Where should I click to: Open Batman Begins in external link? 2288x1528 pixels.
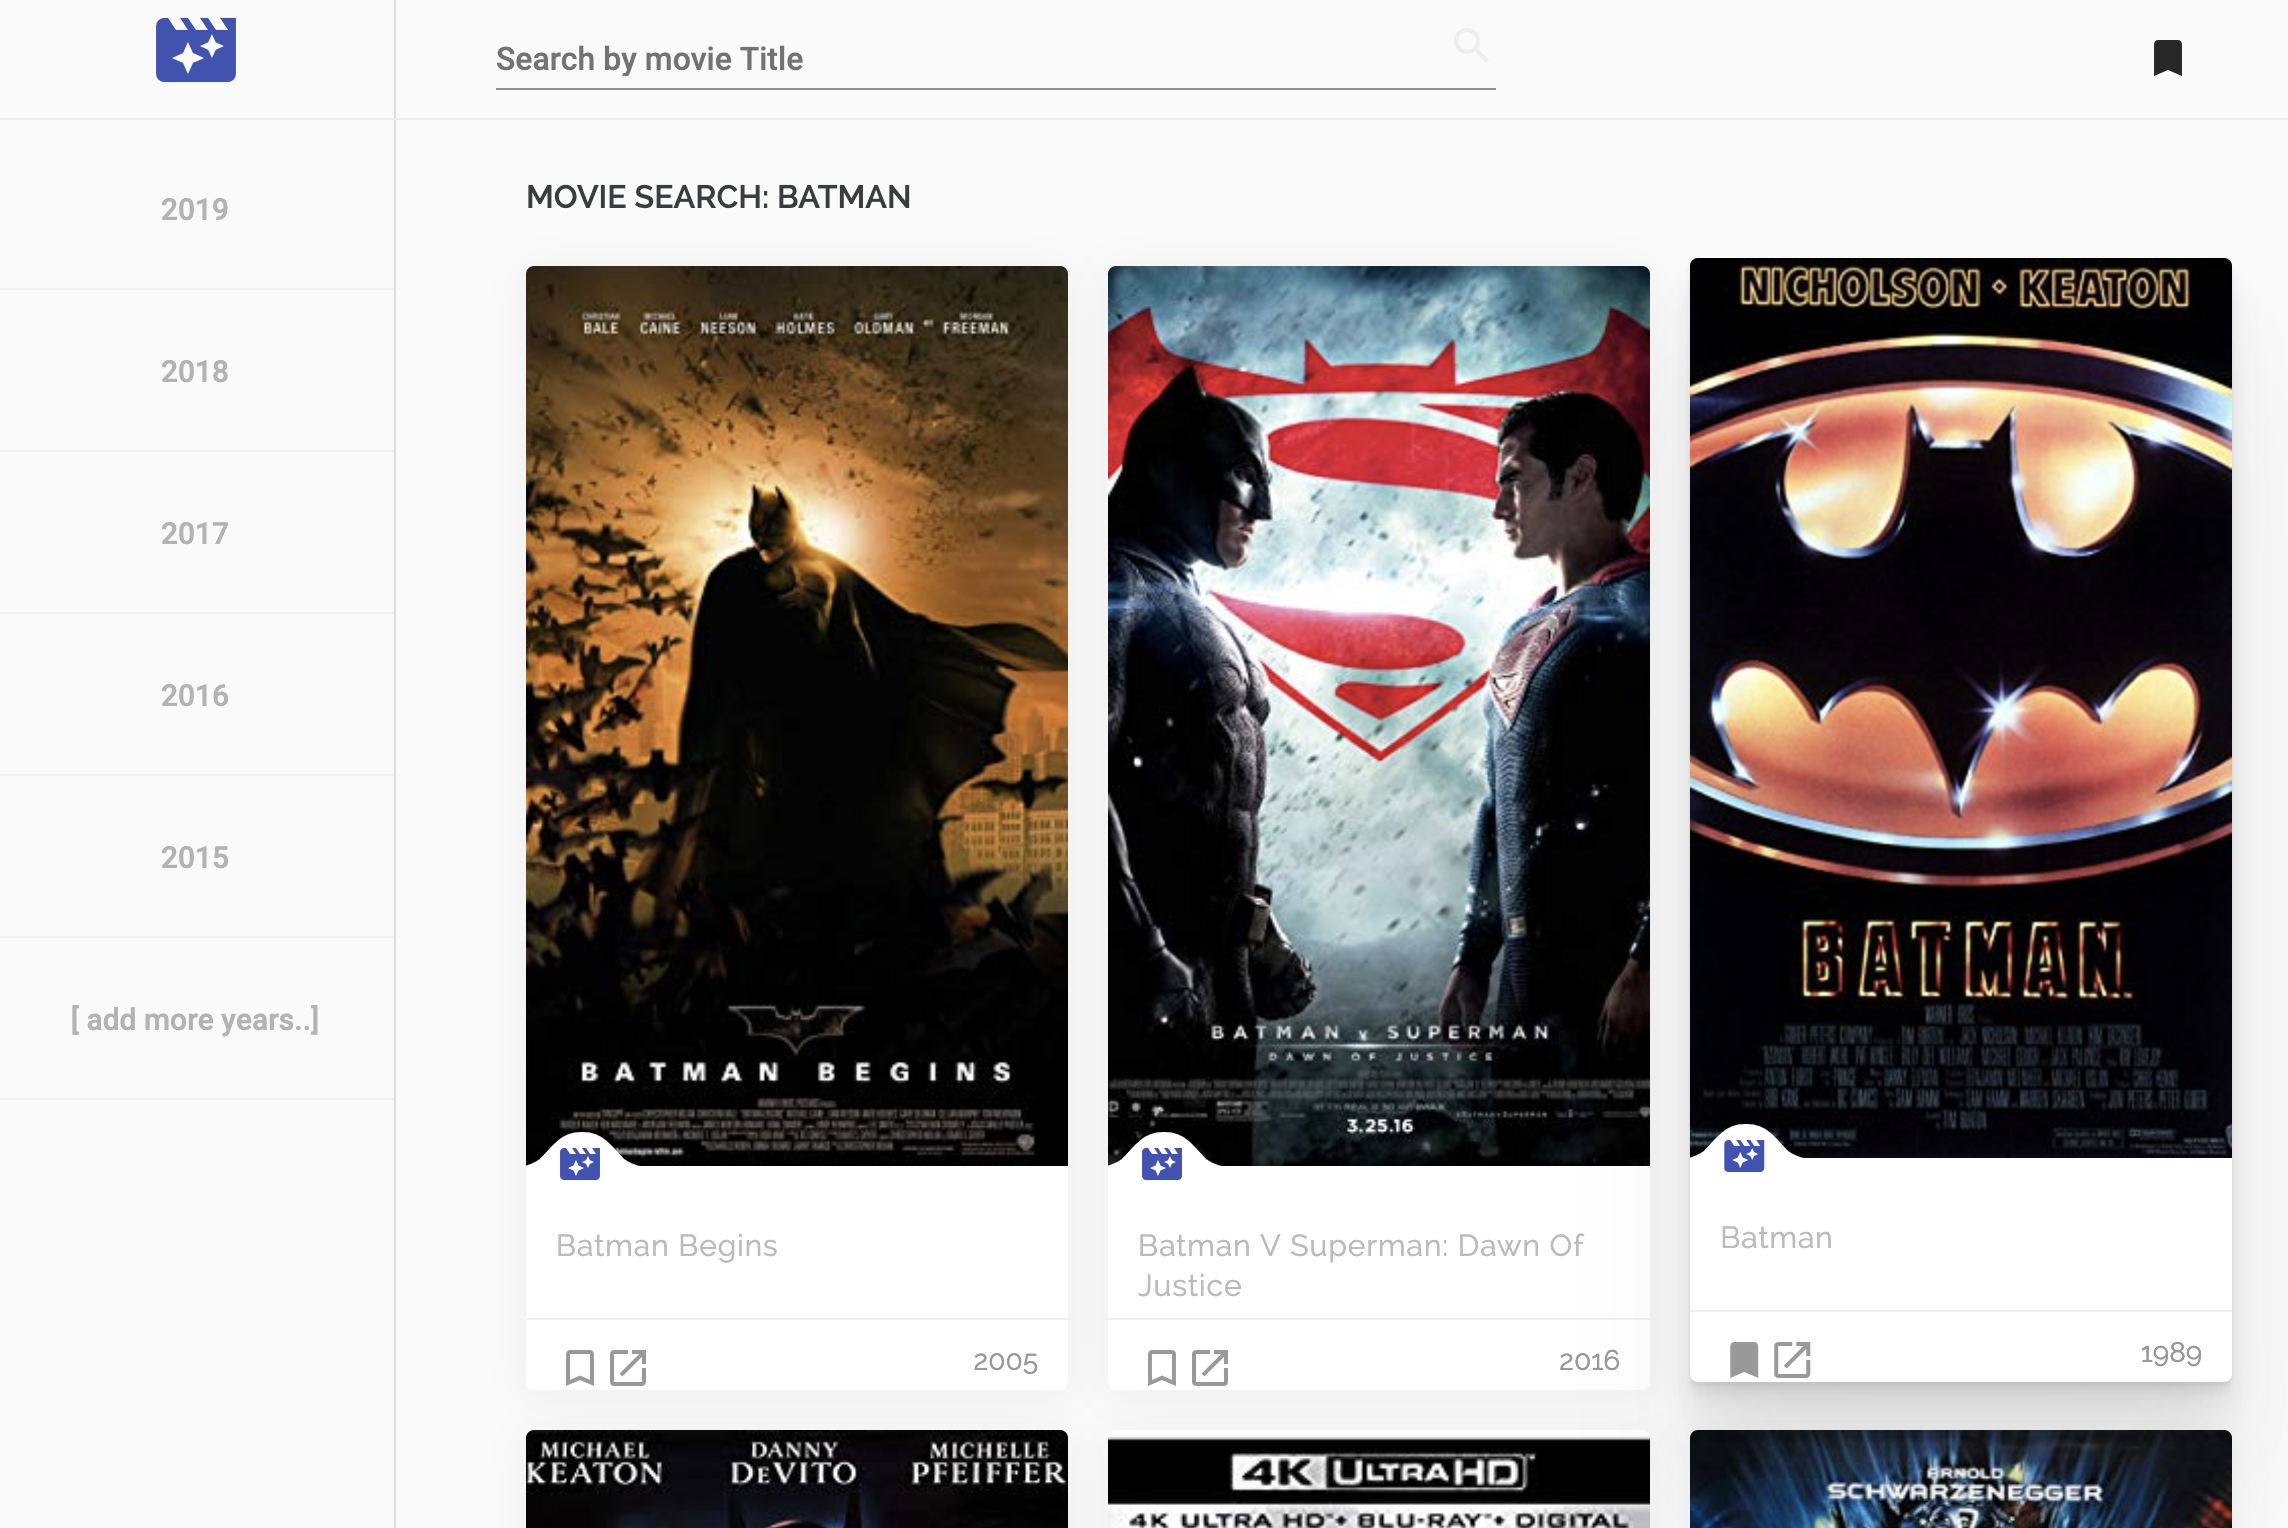(628, 1366)
